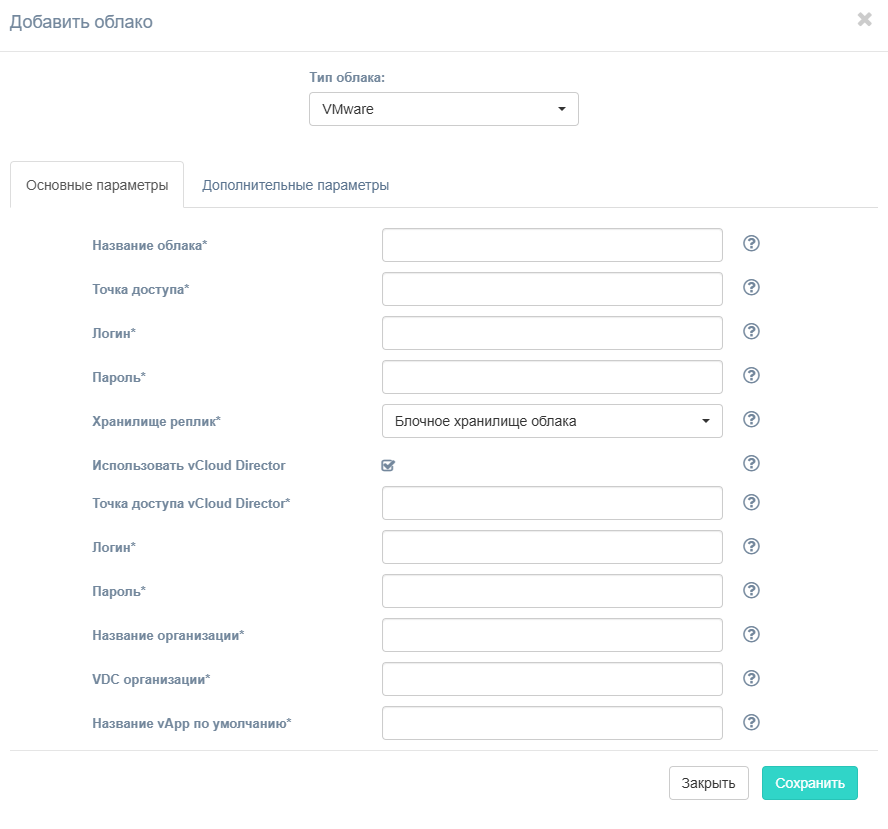Show help for first Логин field

tap(751, 331)
